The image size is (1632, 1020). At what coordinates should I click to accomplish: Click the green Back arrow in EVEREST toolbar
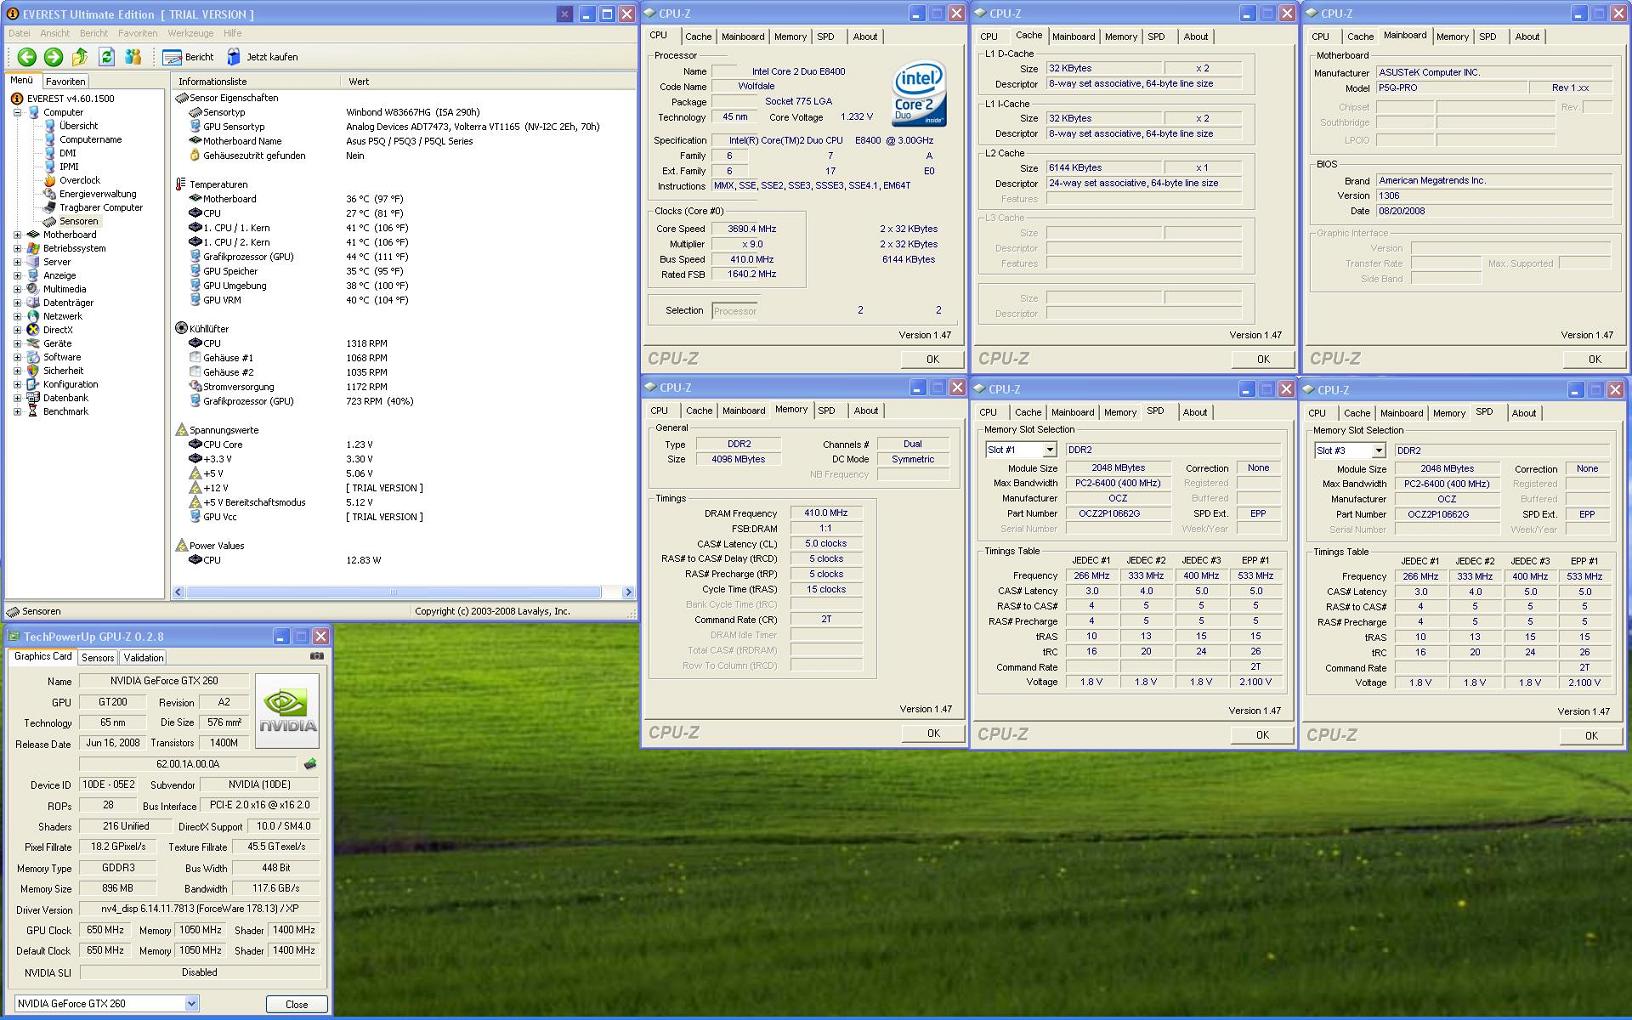(x=27, y=57)
